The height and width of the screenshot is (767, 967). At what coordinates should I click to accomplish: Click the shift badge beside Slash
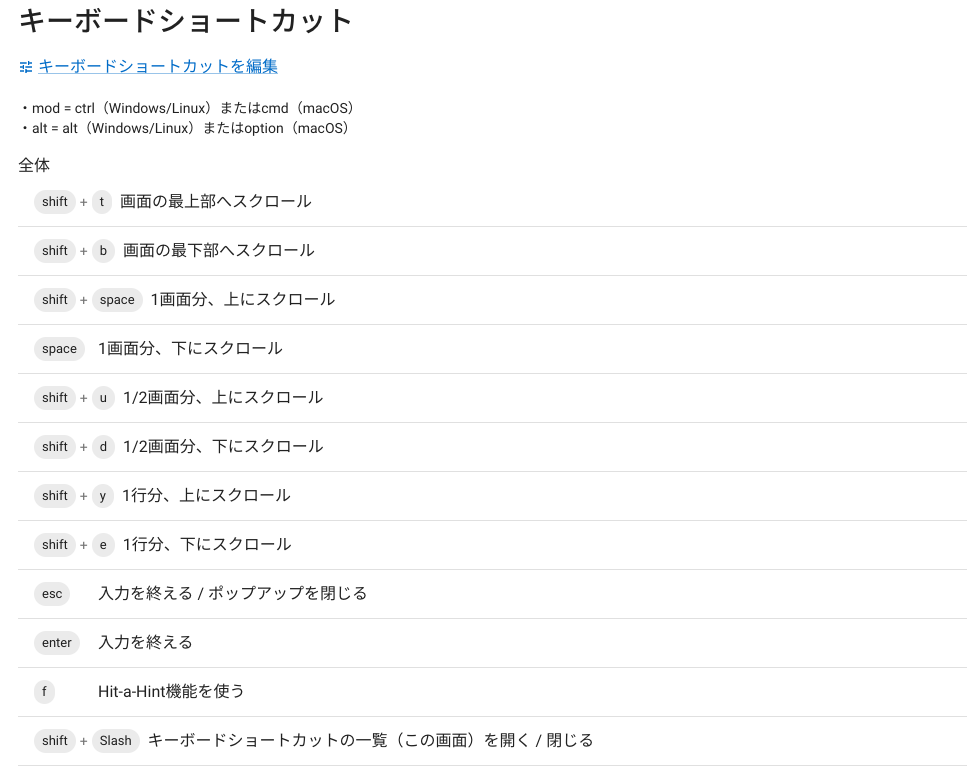pyautogui.click(x=55, y=741)
